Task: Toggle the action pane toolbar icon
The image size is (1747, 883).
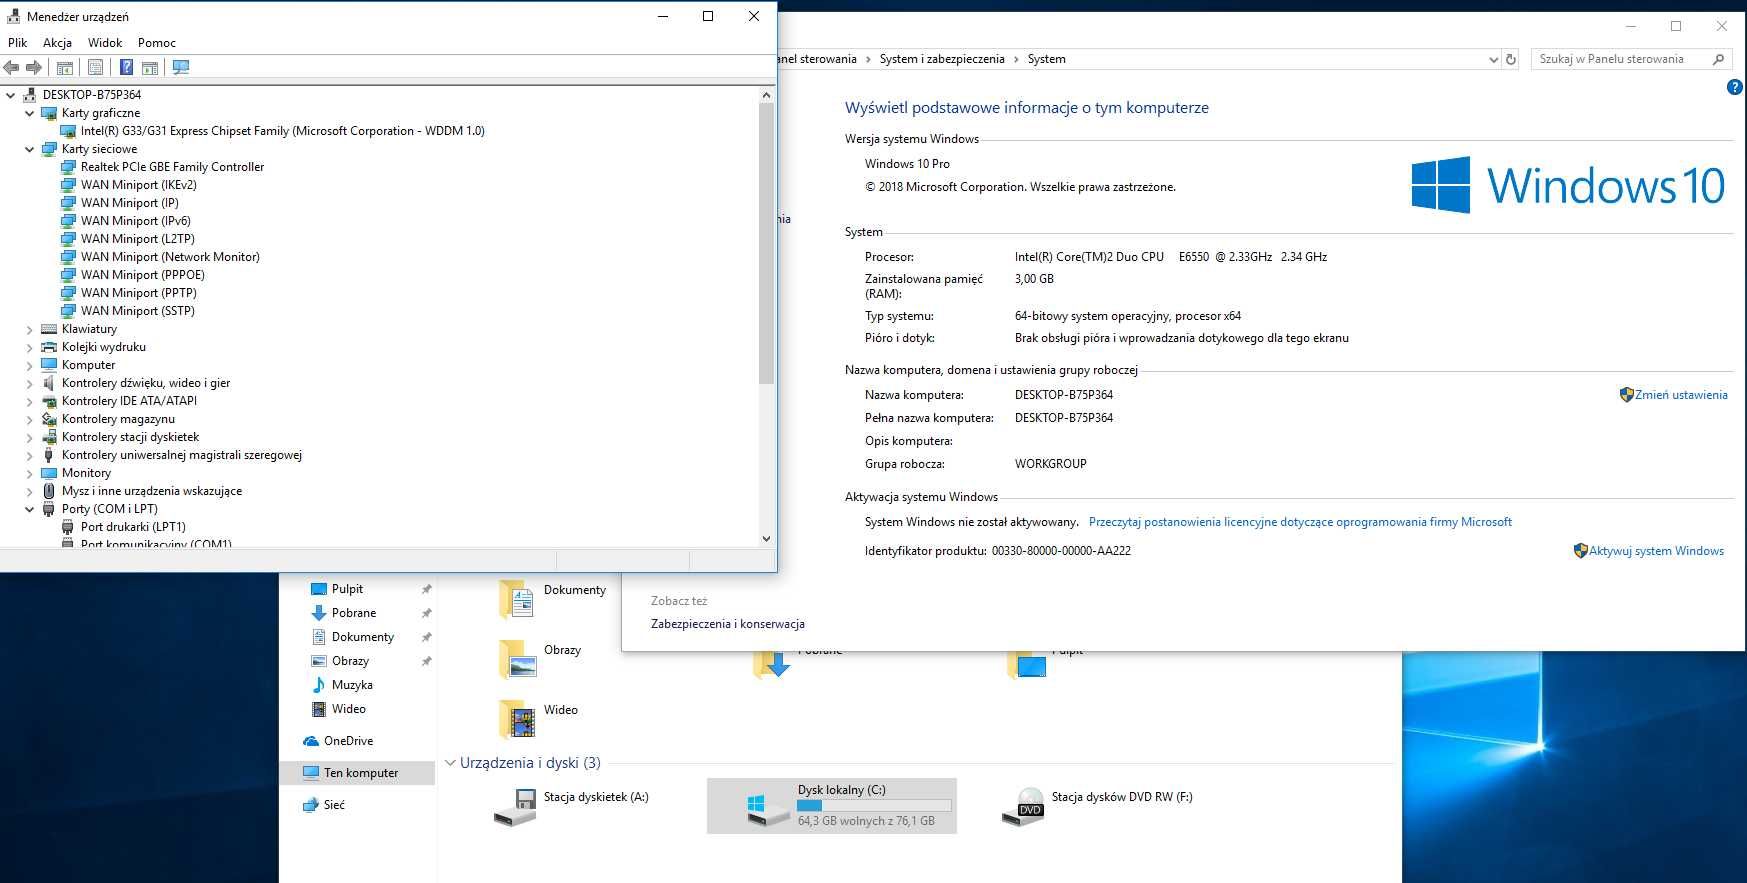Action: 150,67
